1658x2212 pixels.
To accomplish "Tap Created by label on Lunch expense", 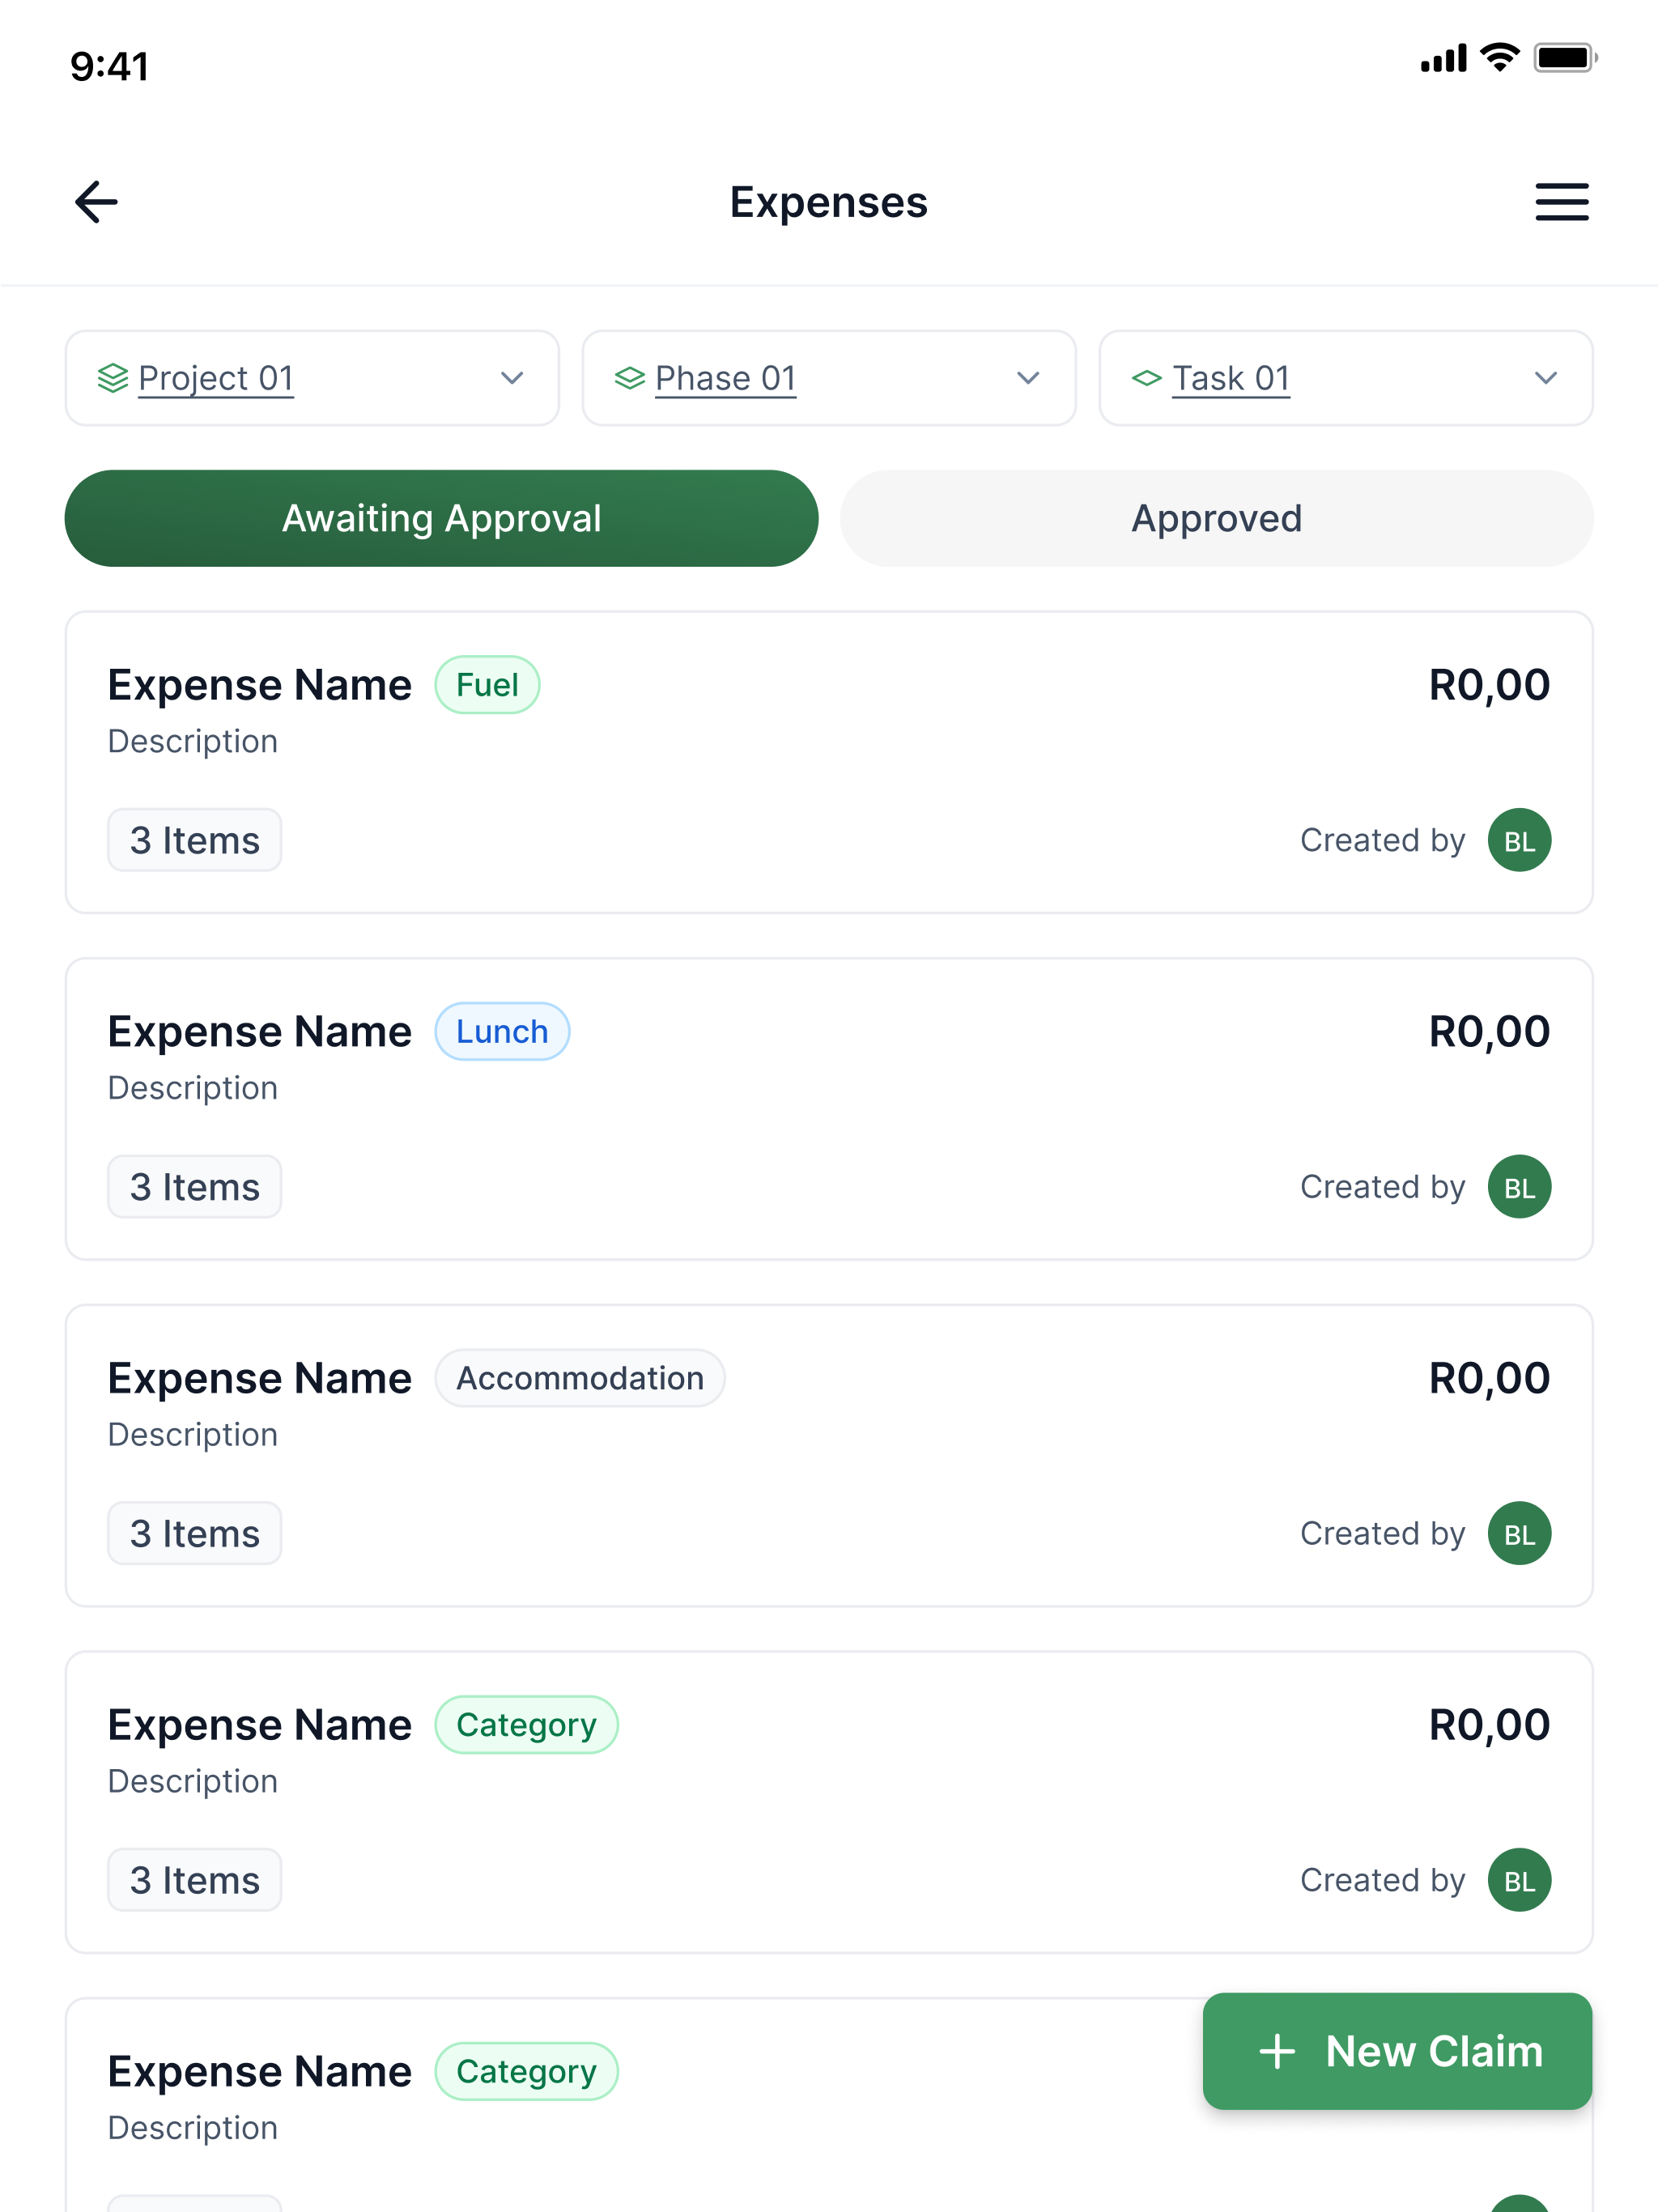I will pyautogui.click(x=1382, y=1187).
